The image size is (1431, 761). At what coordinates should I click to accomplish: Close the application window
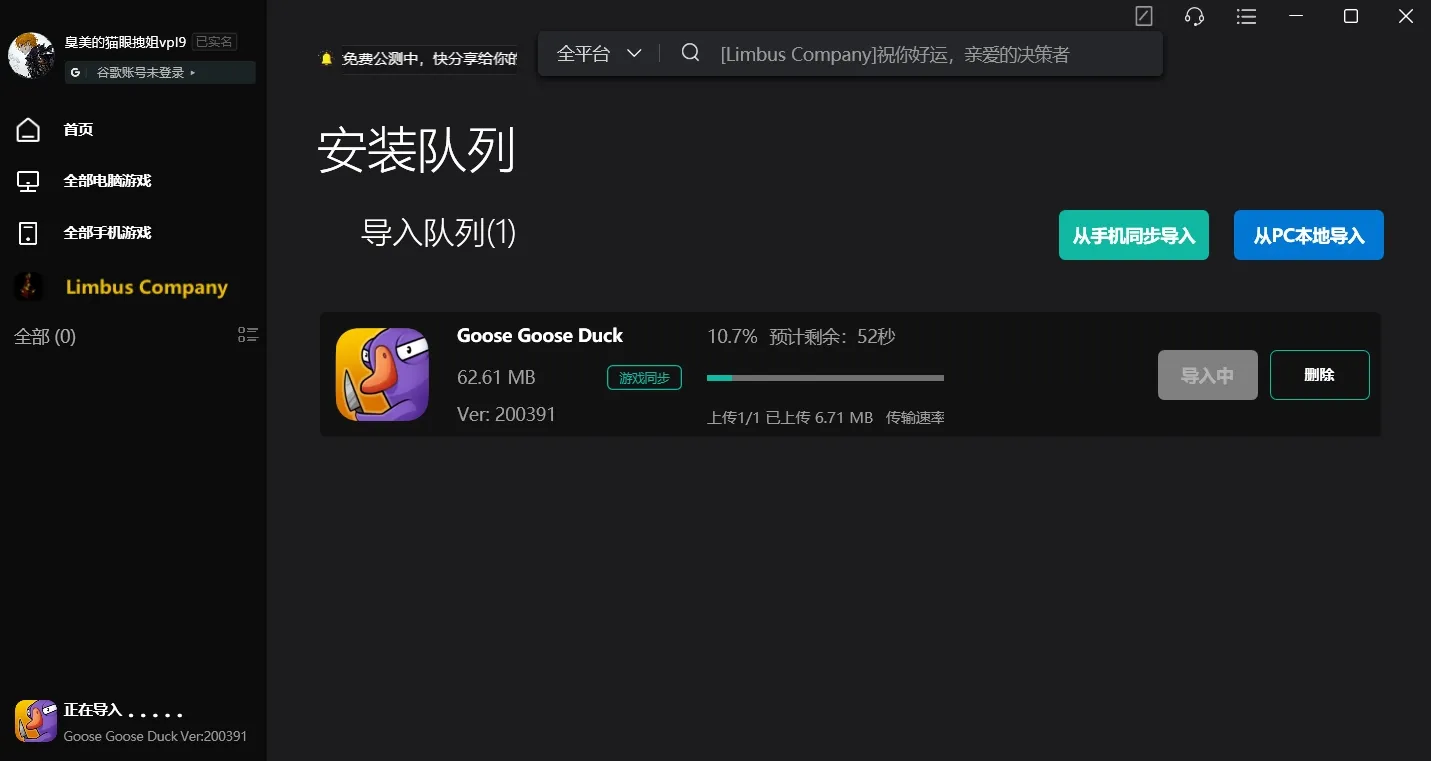point(1405,16)
